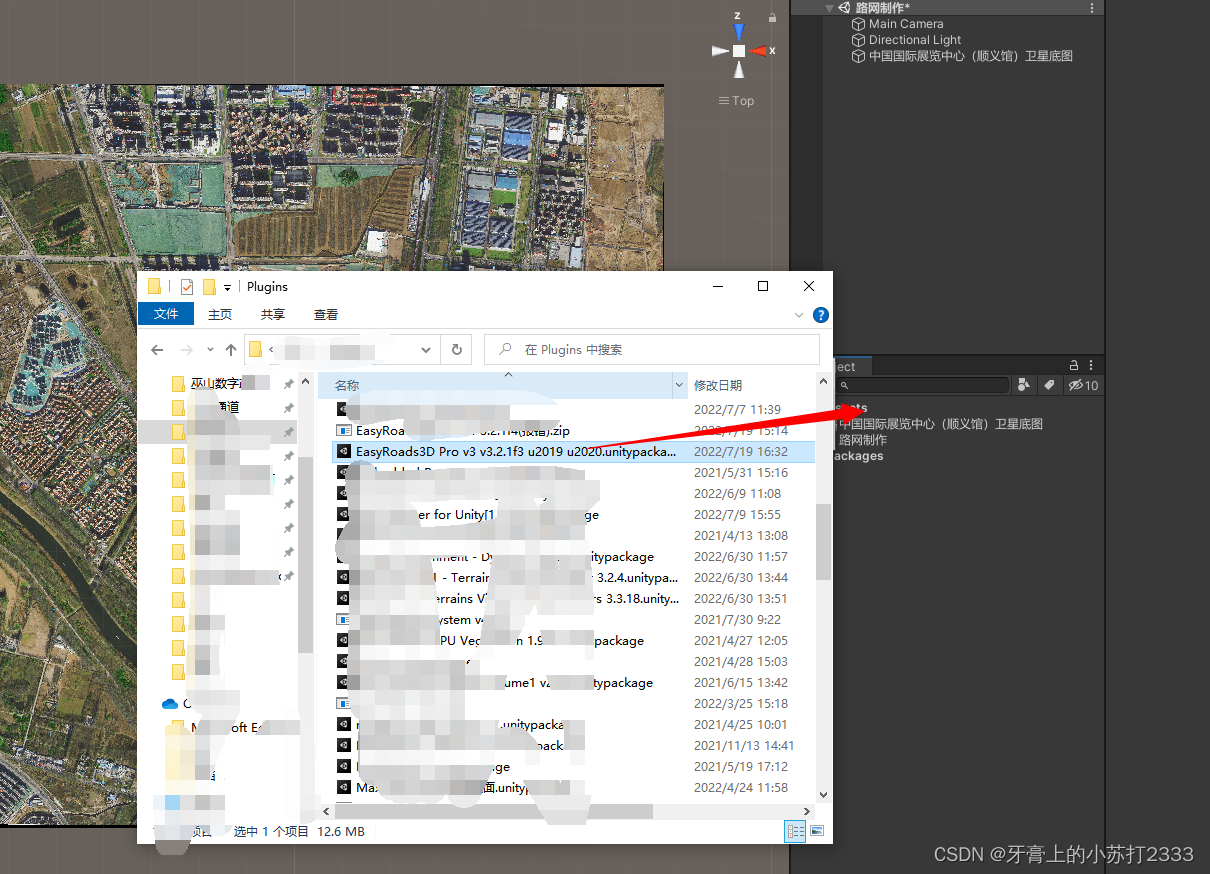
Task: Click the date 2021/5/31 15:16
Action: pyautogui.click(x=741, y=473)
